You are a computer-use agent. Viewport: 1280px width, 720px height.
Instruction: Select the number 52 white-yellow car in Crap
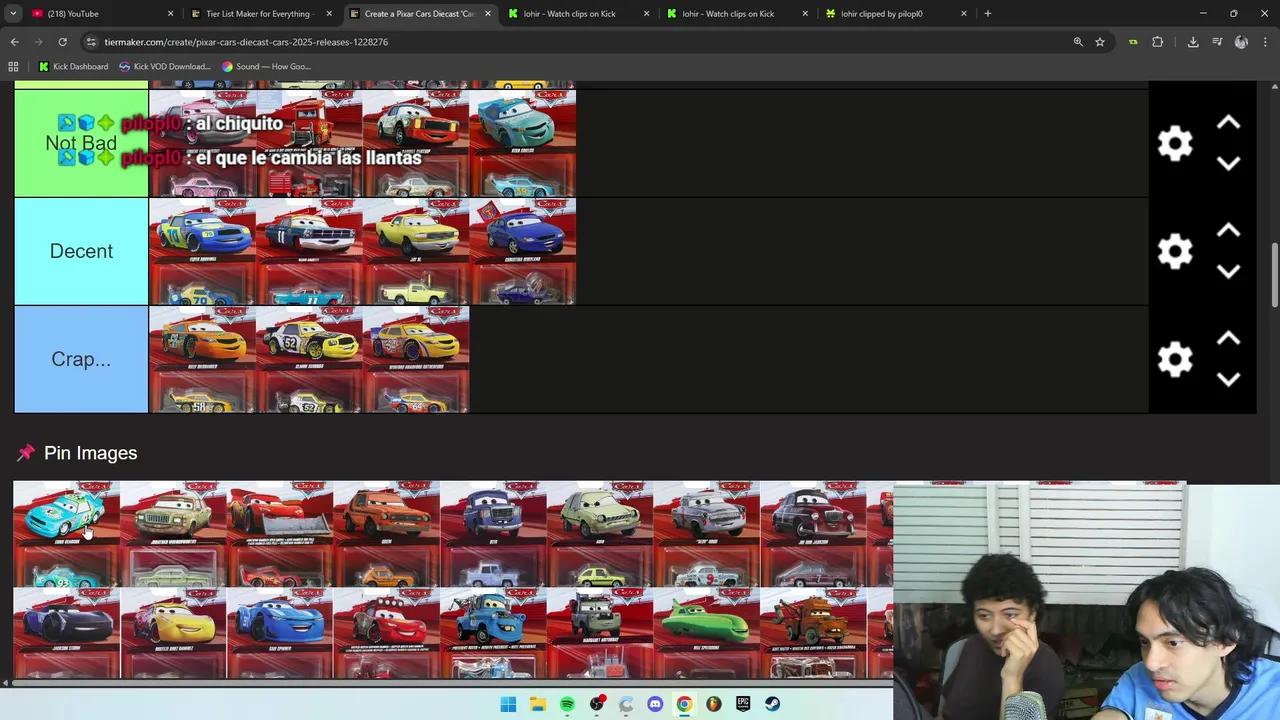click(x=309, y=359)
